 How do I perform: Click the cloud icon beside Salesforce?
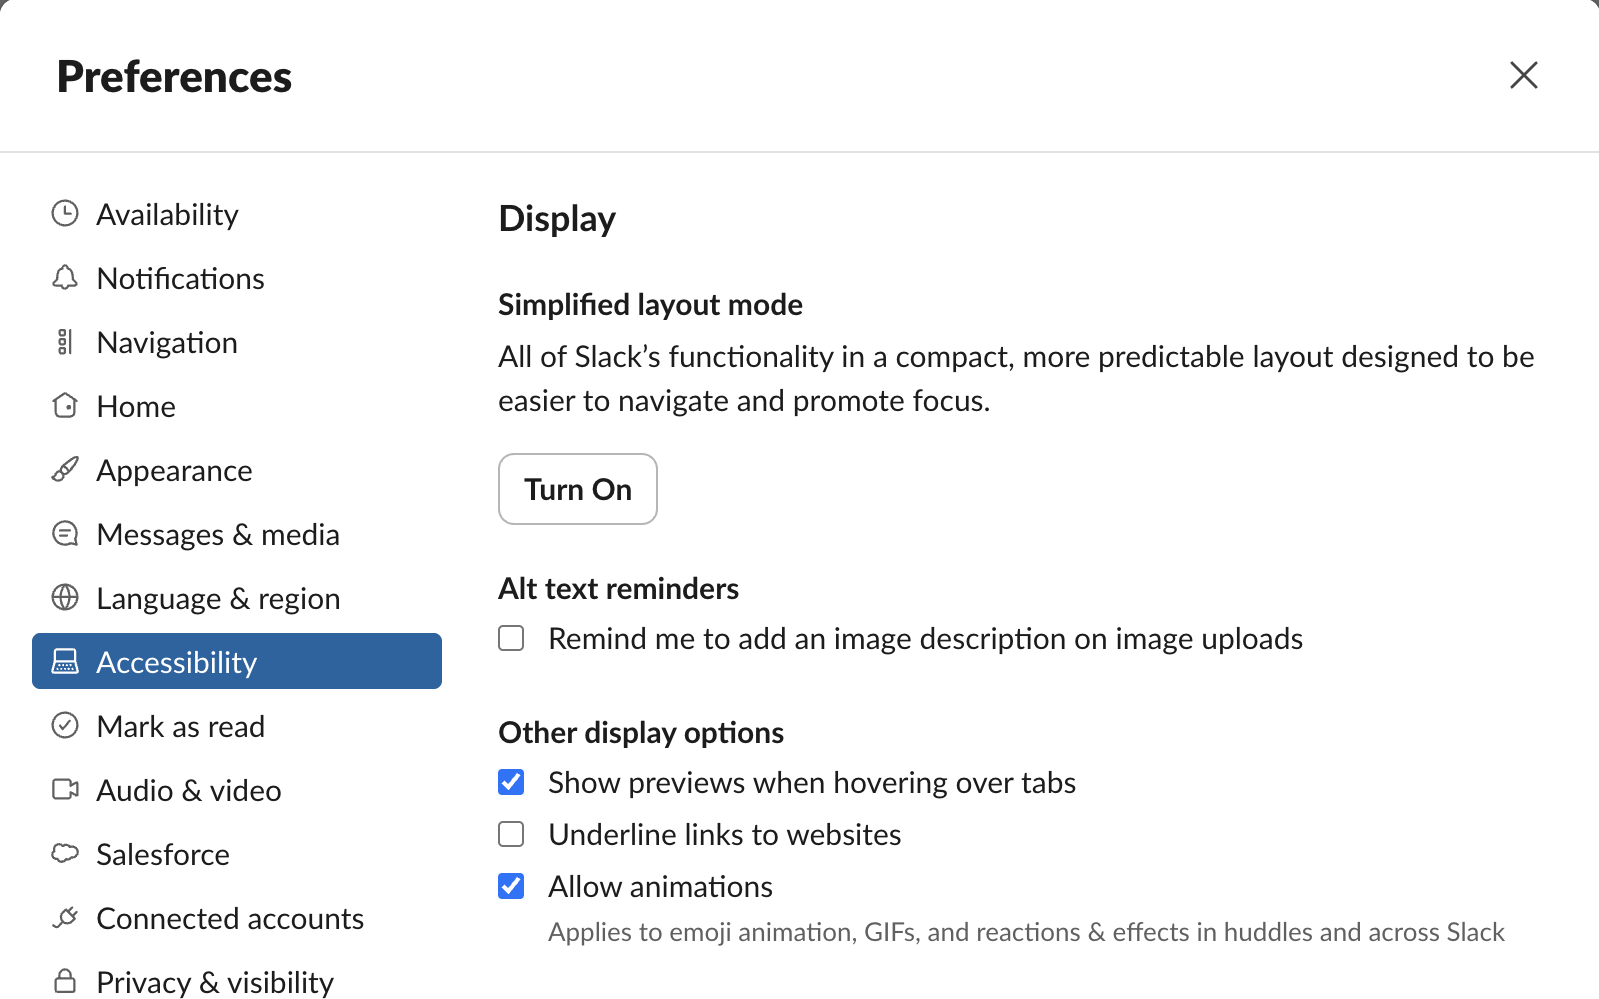click(x=65, y=853)
